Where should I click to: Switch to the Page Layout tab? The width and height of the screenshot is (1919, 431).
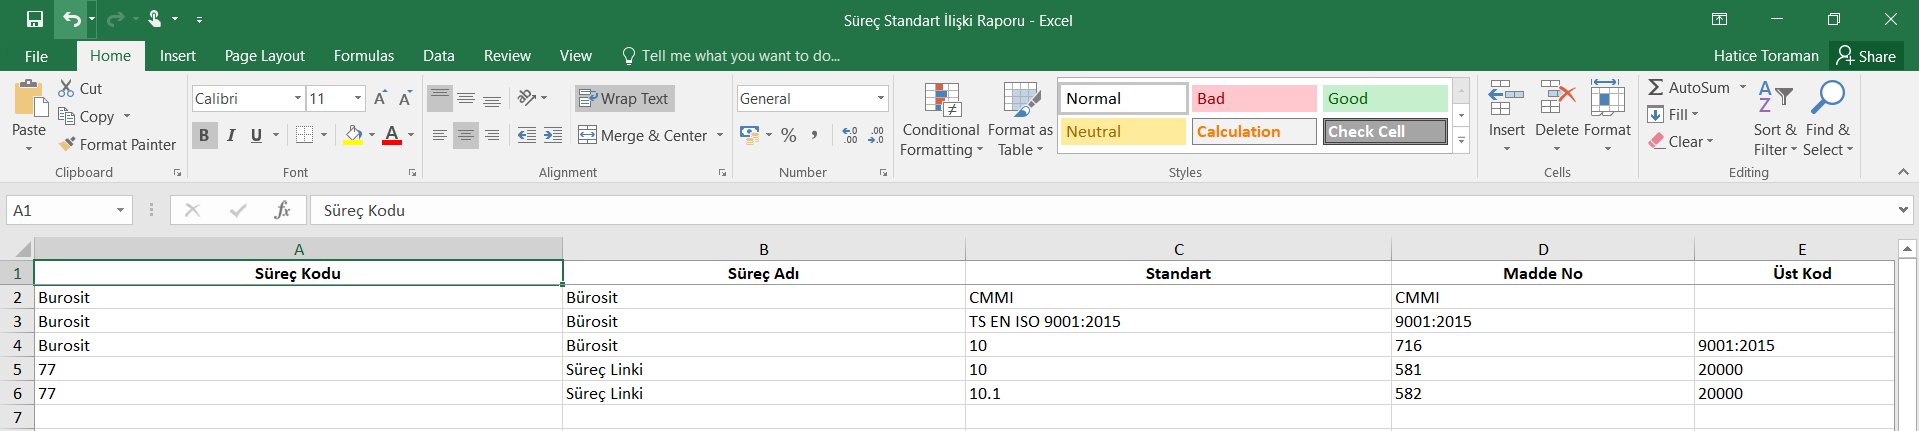click(264, 56)
